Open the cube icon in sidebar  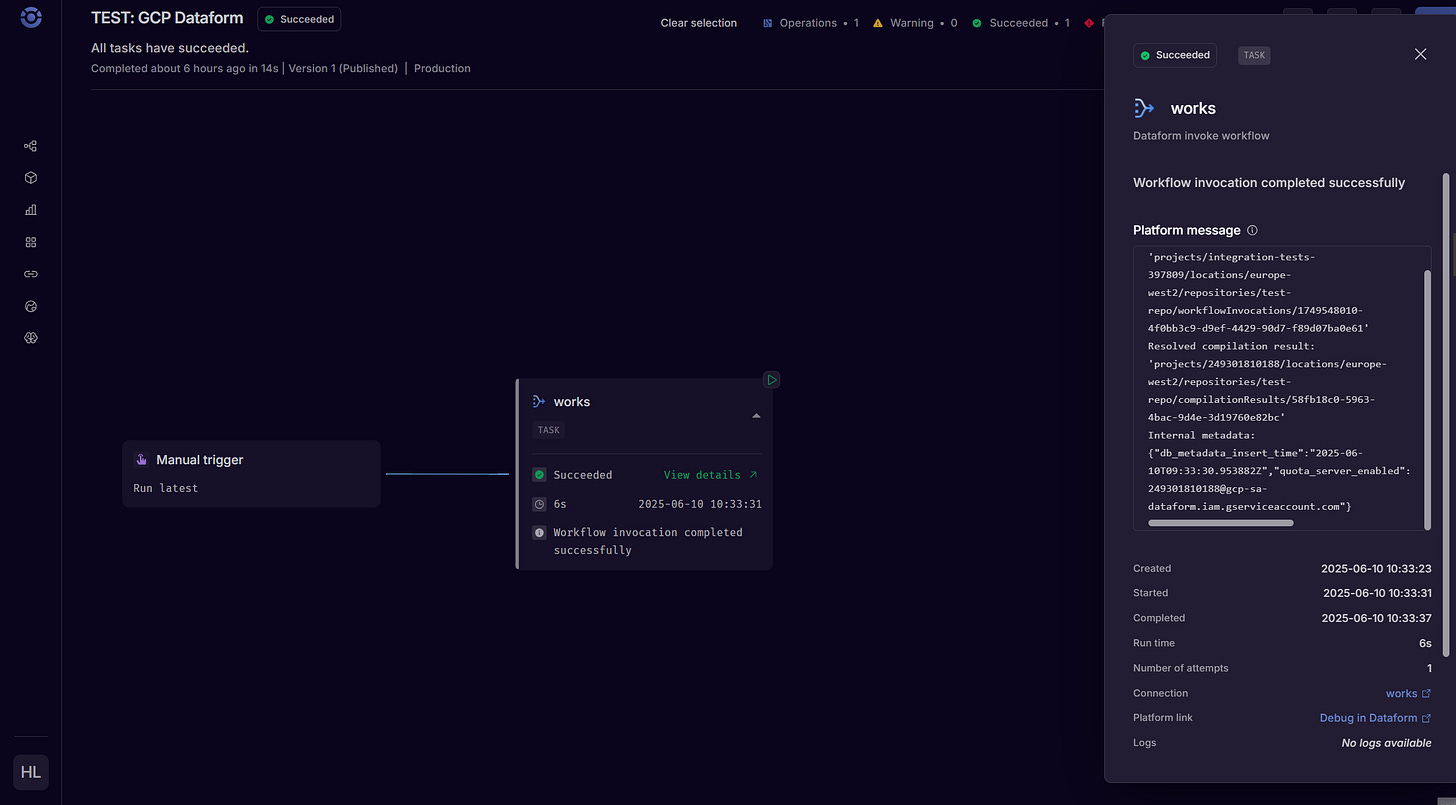(x=31, y=178)
